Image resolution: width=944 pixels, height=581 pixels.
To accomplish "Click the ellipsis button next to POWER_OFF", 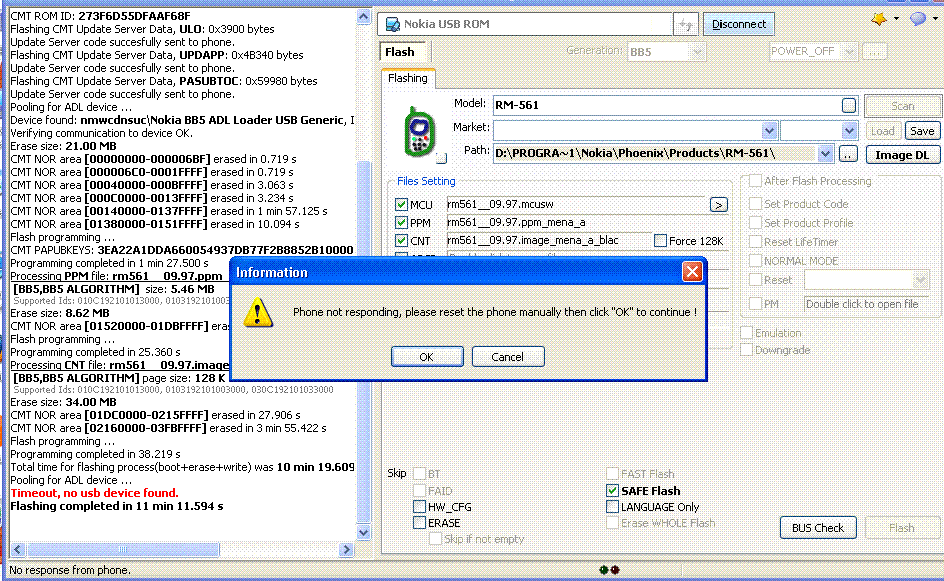I will [x=874, y=52].
